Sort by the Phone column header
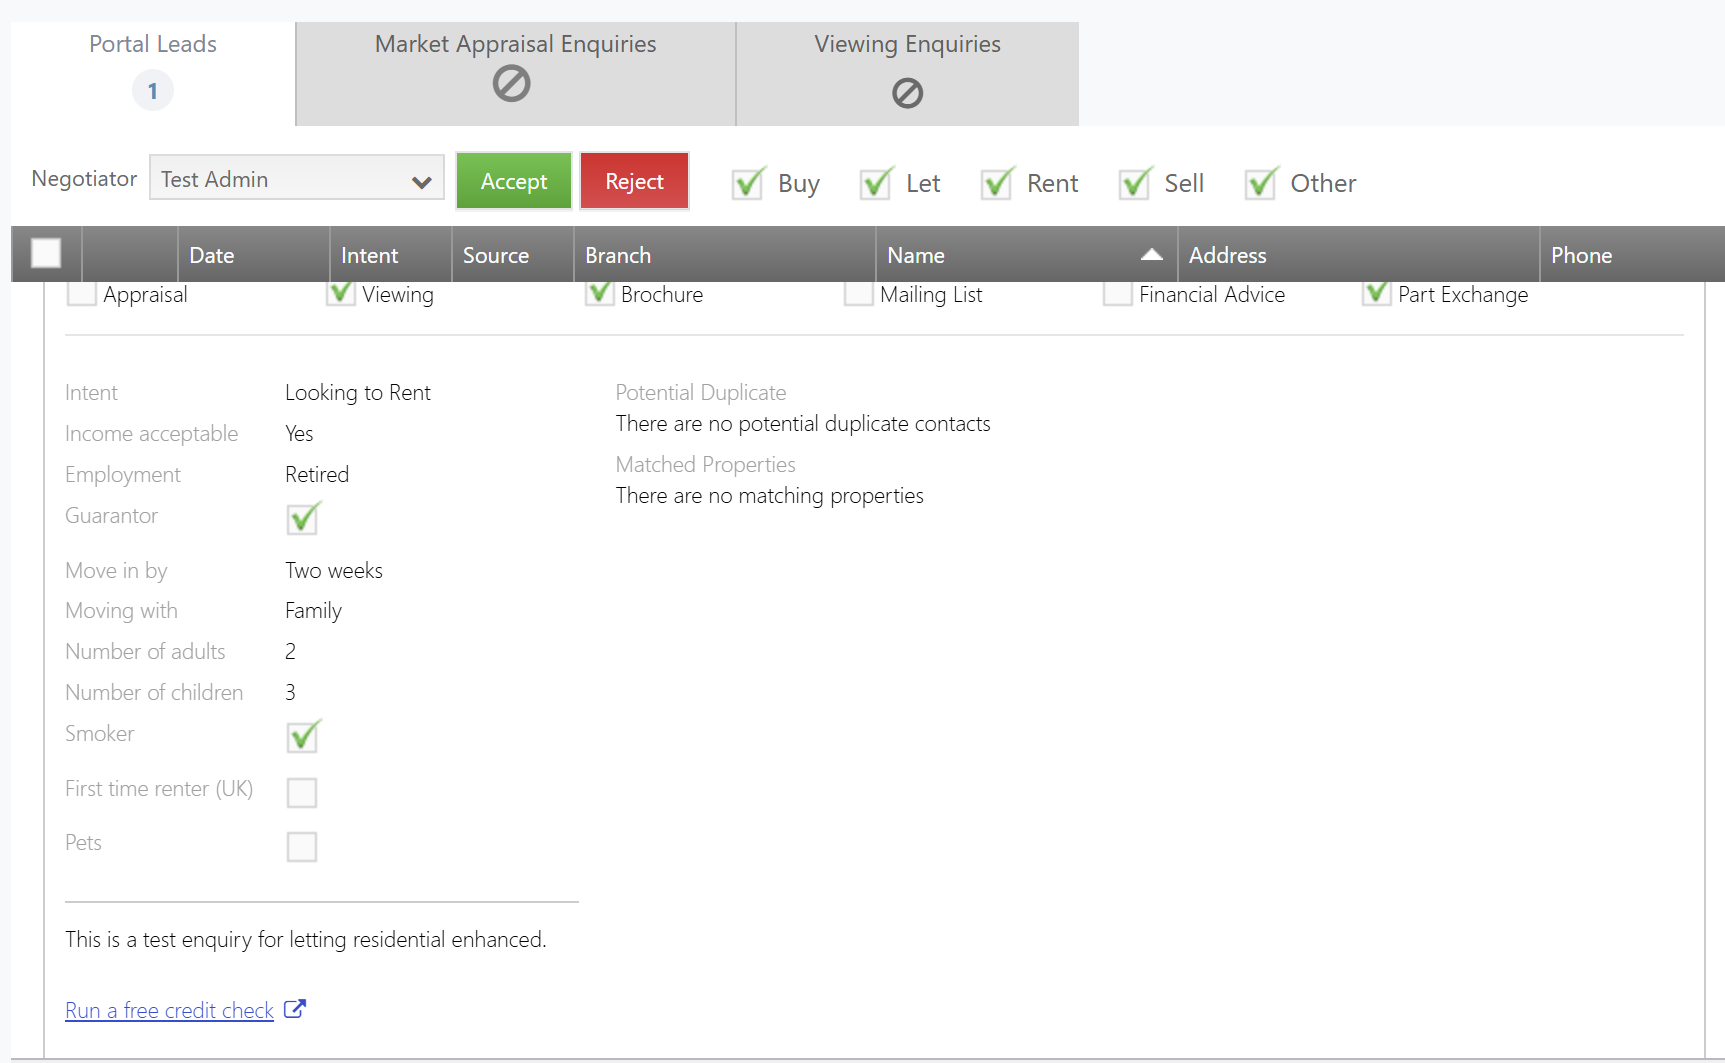Screen dimensions: 1725x1063 click(1633, 255)
